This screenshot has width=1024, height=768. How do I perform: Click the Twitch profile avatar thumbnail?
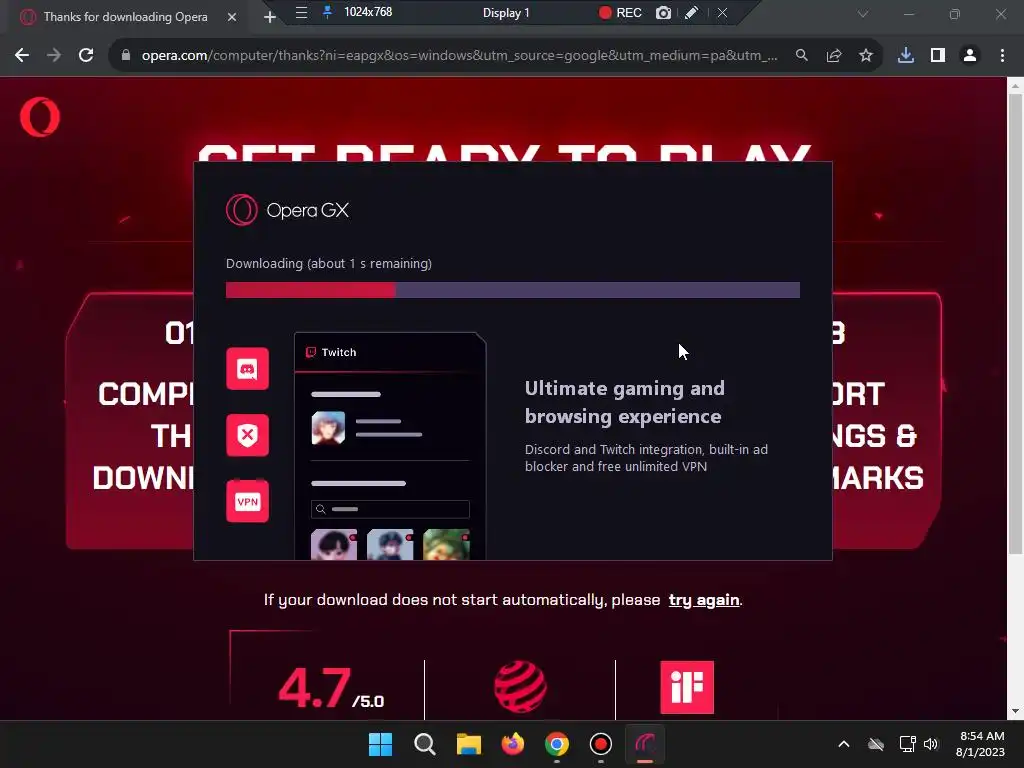[328, 428]
